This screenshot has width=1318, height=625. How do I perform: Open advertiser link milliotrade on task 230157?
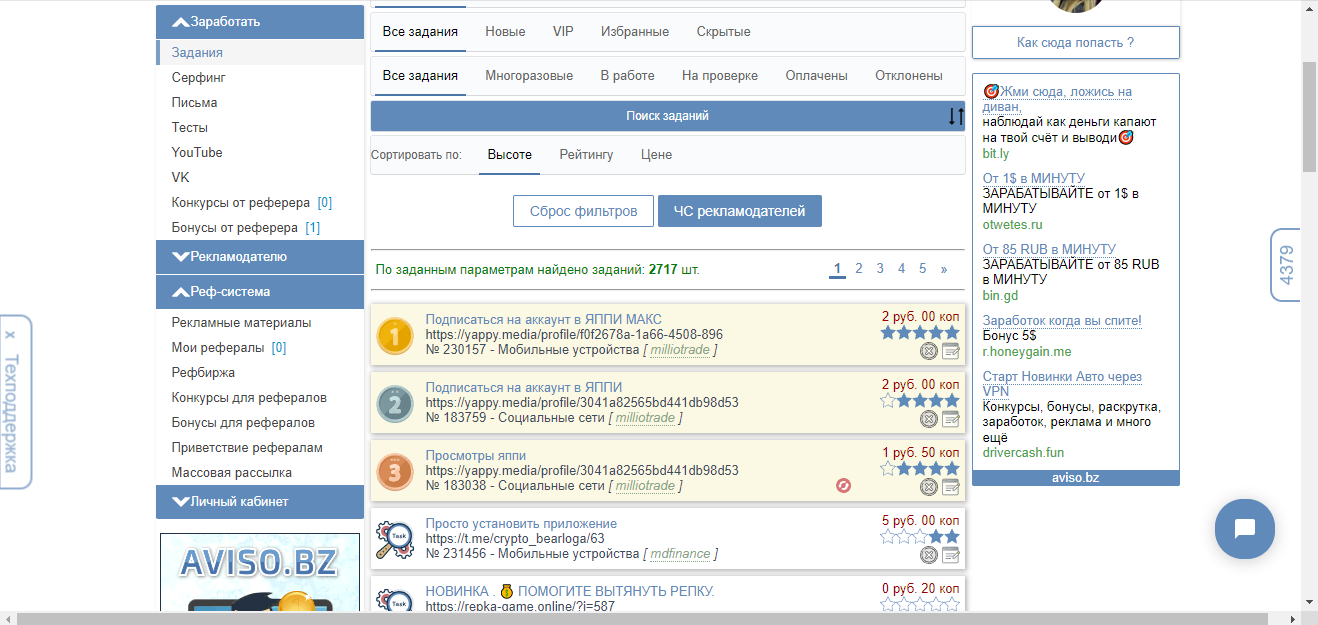tap(679, 350)
